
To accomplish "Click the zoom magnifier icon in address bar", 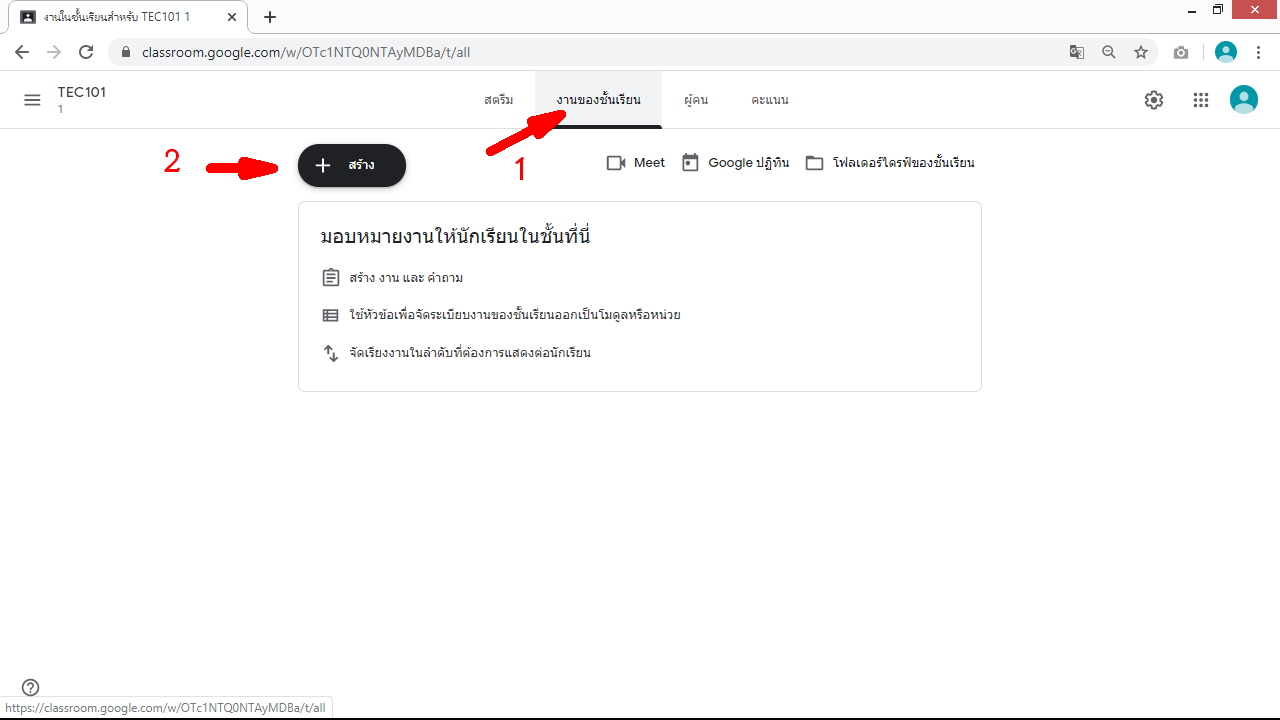I will tap(1109, 52).
